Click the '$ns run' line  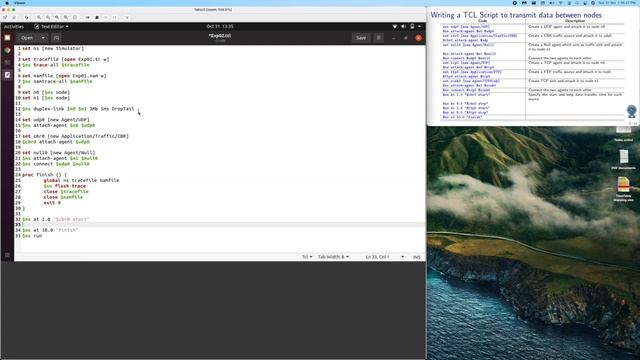pyautogui.click(x=32, y=236)
